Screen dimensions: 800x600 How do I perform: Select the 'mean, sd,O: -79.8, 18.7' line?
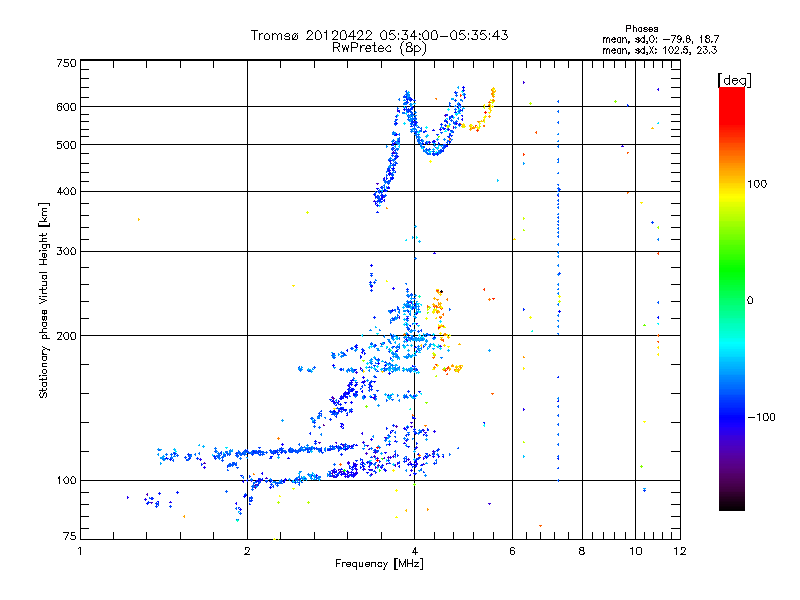(661, 39)
